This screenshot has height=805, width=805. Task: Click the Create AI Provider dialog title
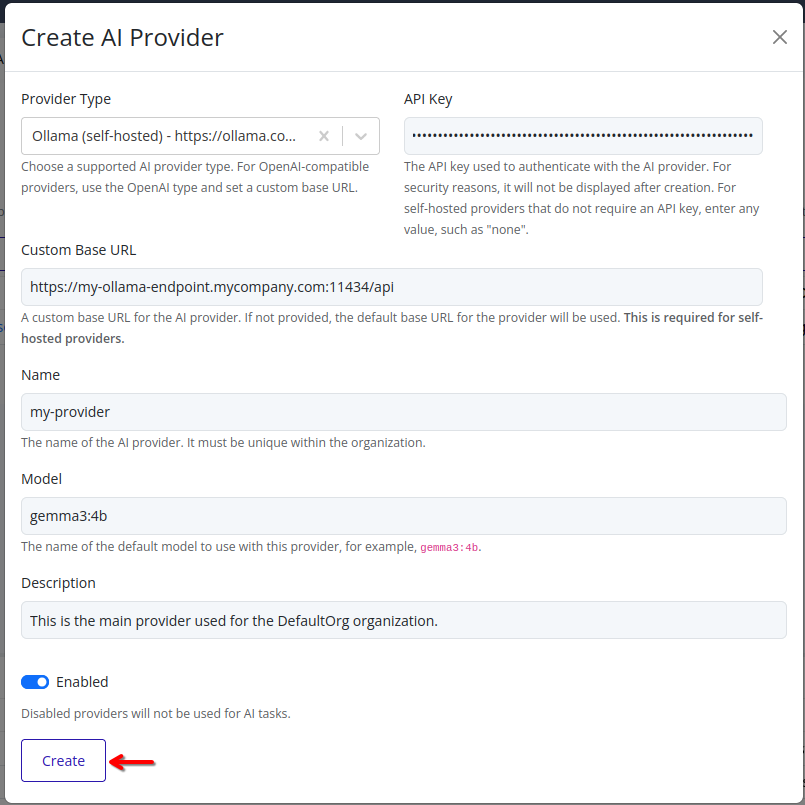pos(122,37)
